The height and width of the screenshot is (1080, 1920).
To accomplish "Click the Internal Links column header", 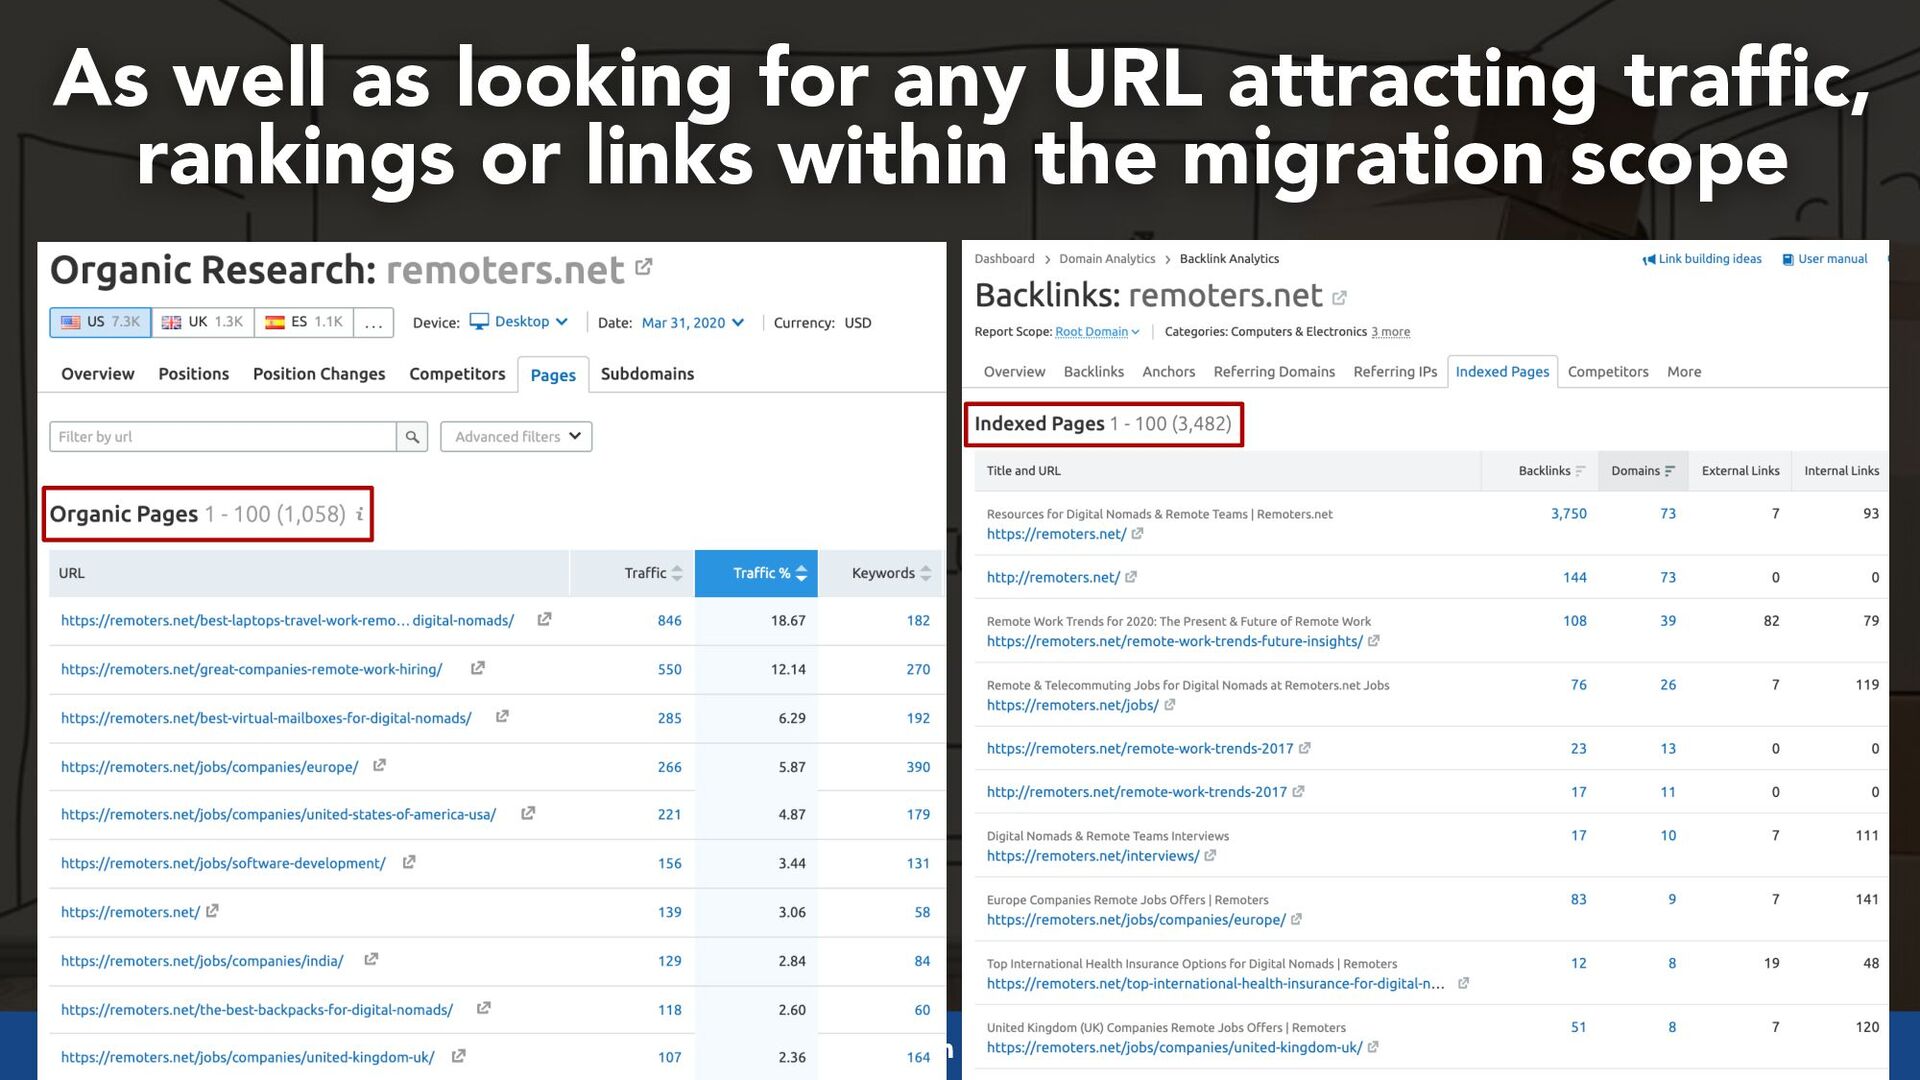I will coord(1841,471).
